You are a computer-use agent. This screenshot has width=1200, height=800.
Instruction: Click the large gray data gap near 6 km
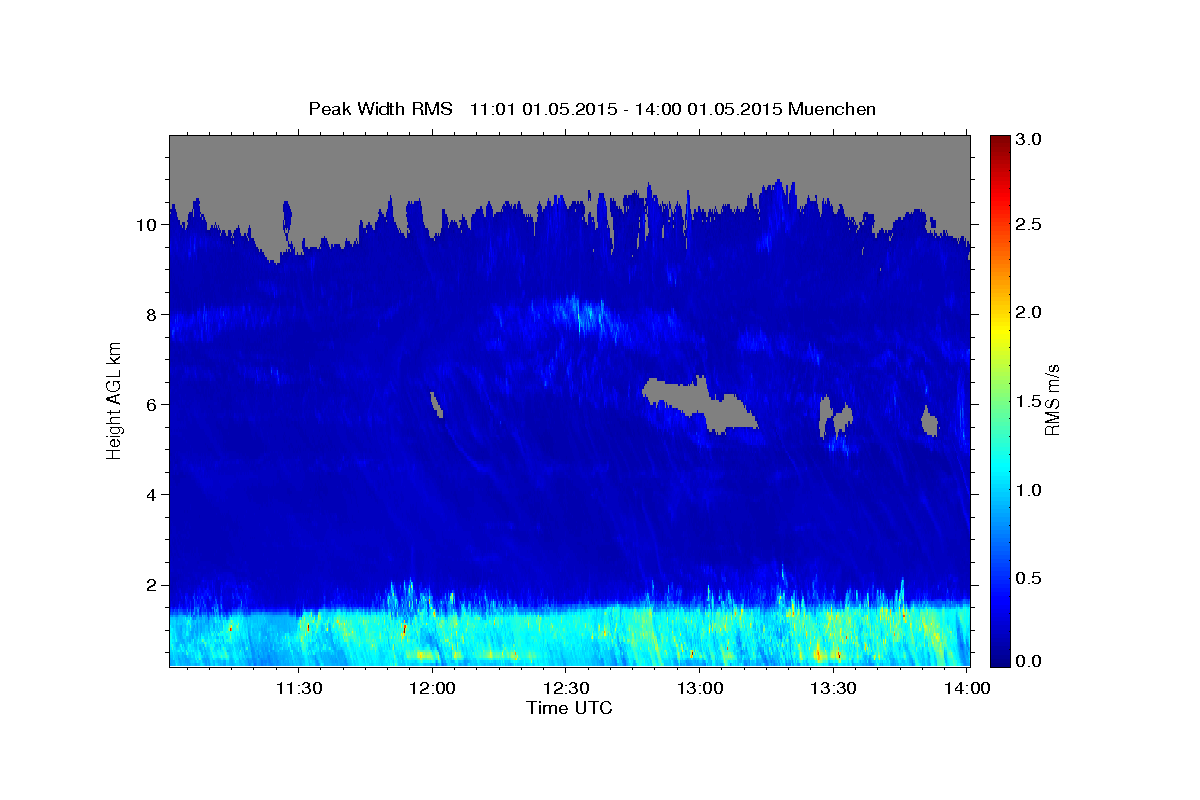pyautogui.click(x=700, y=402)
